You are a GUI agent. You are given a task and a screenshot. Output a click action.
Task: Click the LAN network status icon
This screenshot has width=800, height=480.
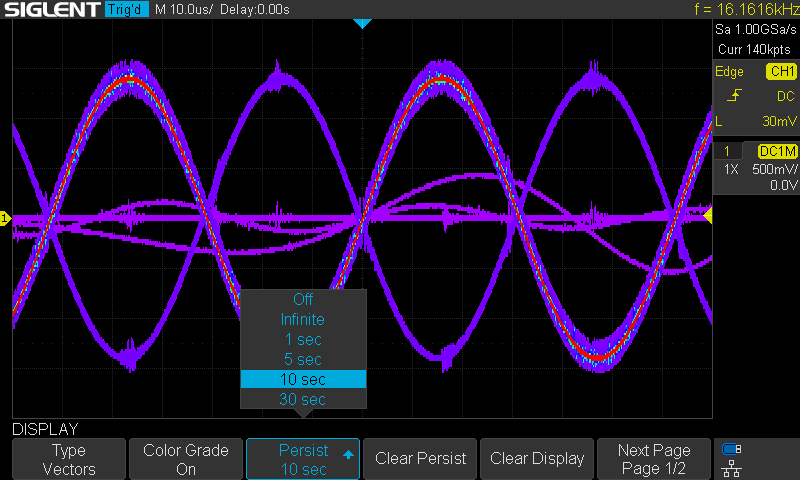point(732,468)
